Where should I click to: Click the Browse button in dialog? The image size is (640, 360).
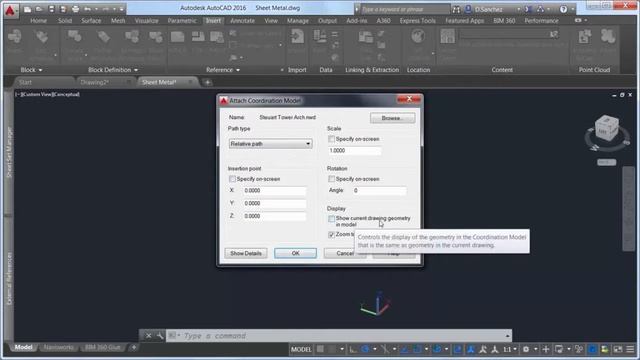tap(393, 118)
